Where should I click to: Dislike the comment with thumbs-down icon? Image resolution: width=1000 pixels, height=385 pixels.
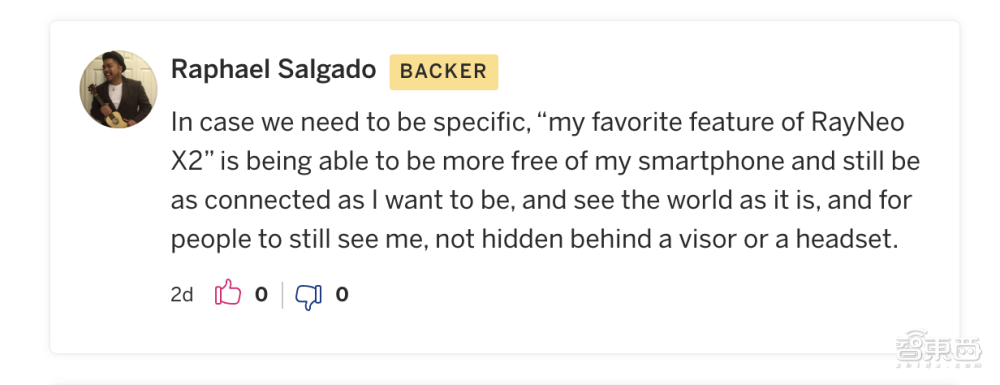click(x=309, y=295)
